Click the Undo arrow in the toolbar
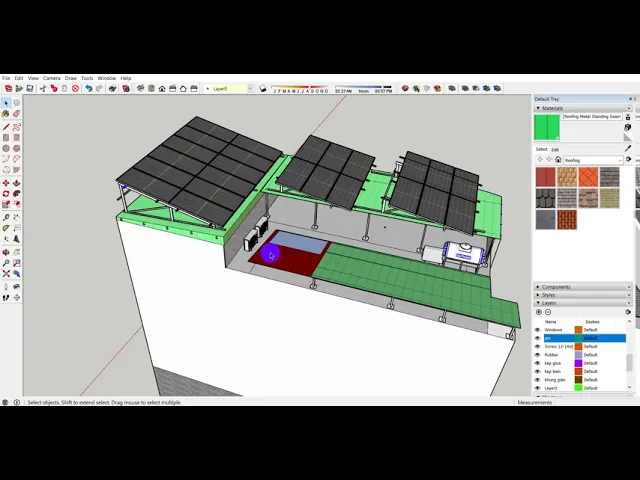 click(x=88, y=88)
